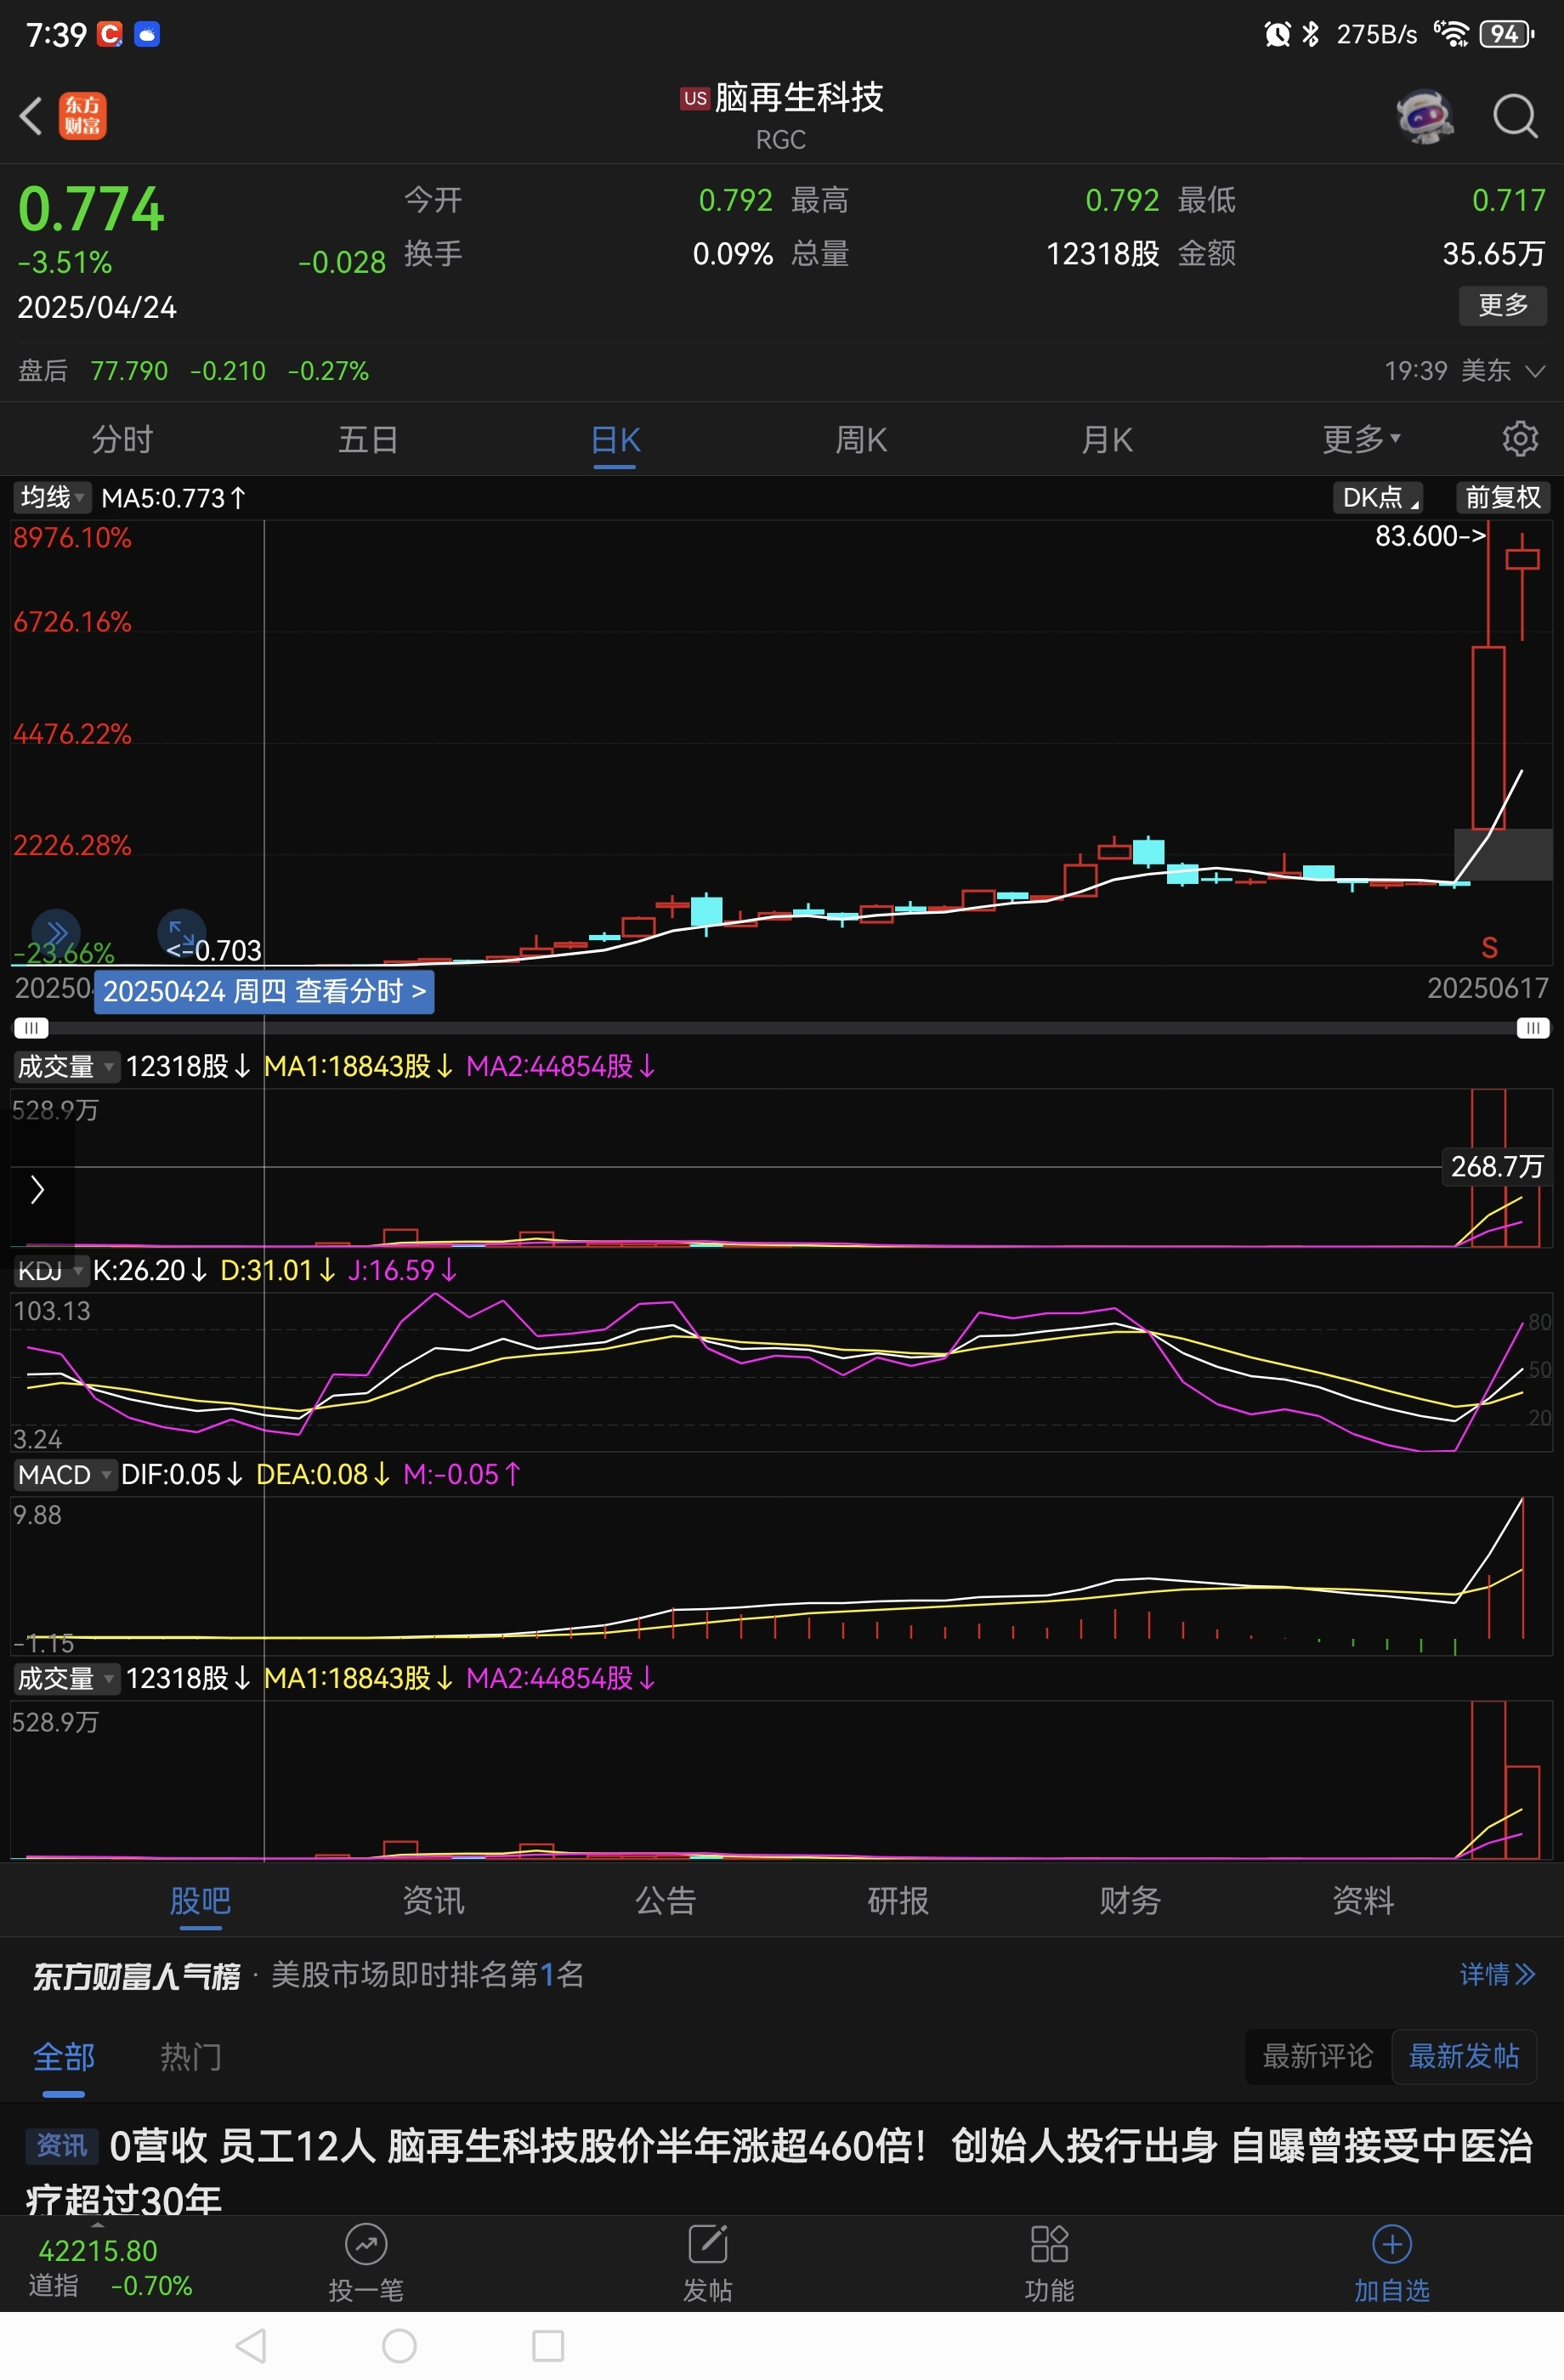Switch to 月K chart tab
This screenshot has width=1564, height=2380.
1107,439
